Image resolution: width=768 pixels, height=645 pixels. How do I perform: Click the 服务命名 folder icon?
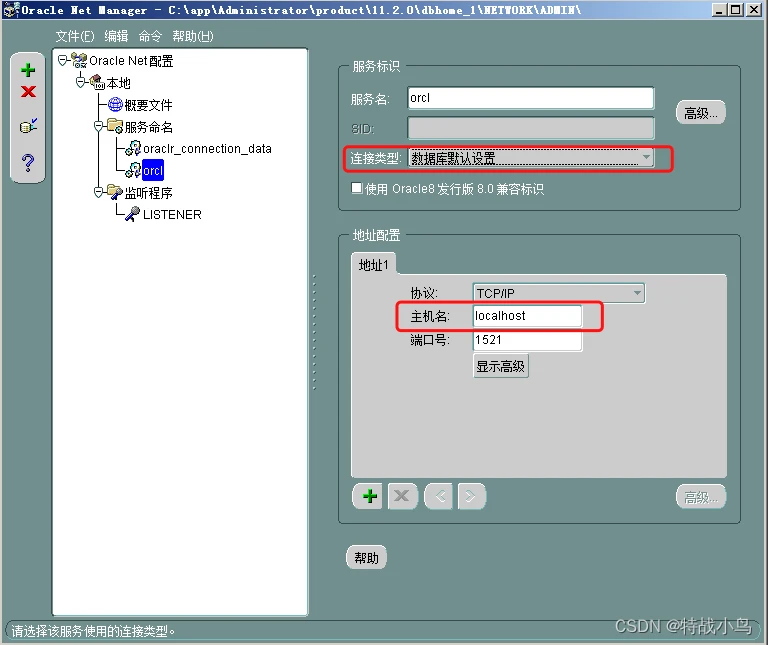(116, 126)
